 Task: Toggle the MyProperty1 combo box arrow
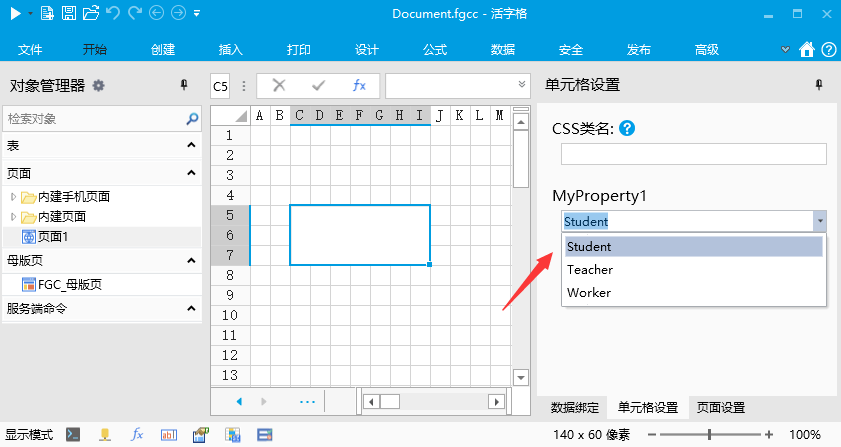click(x=820, y=221)
